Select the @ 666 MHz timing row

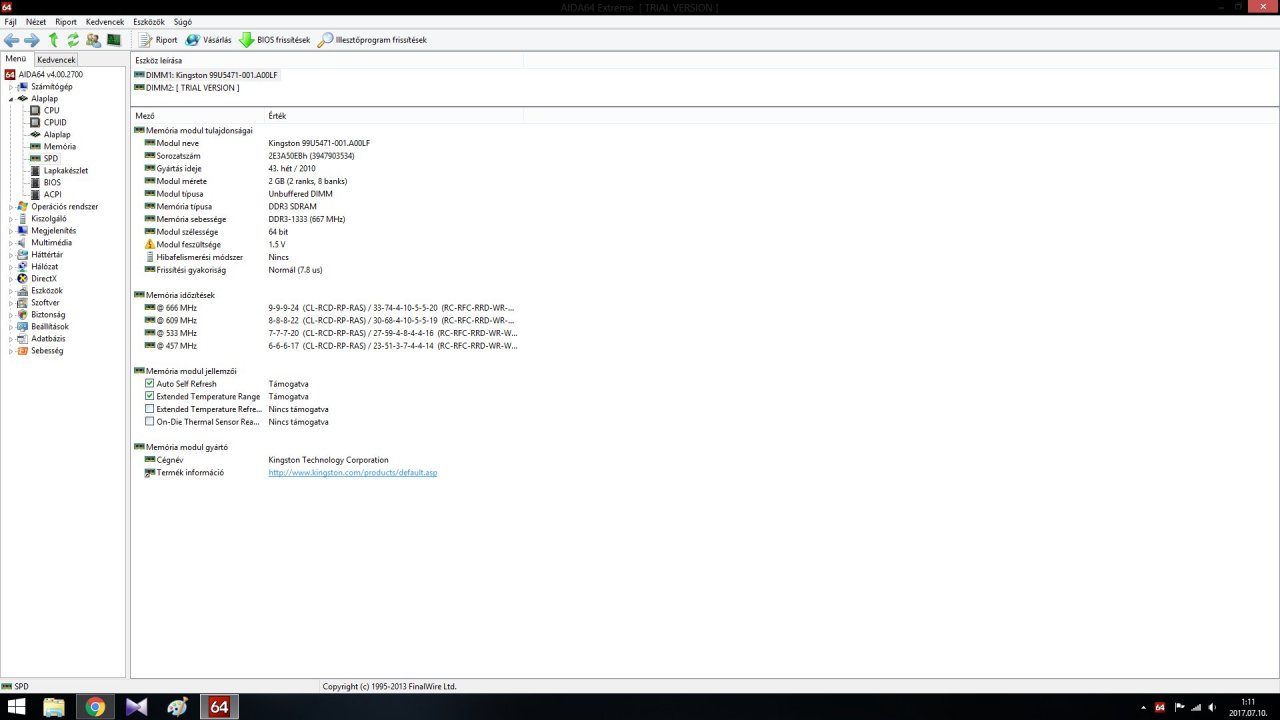coord(331,308)
